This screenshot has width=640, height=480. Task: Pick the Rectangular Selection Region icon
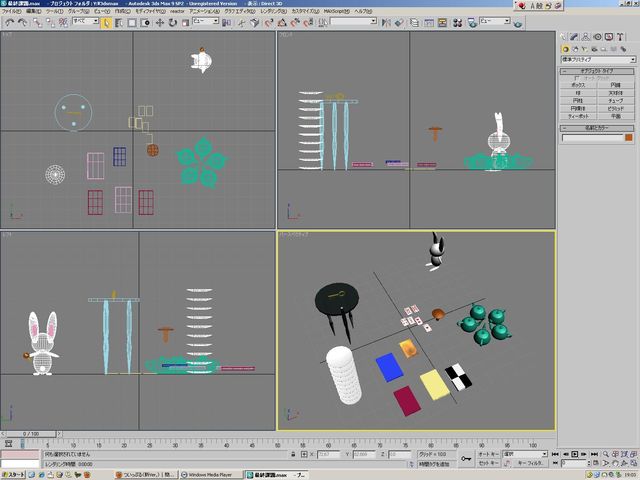pos(132,23)
